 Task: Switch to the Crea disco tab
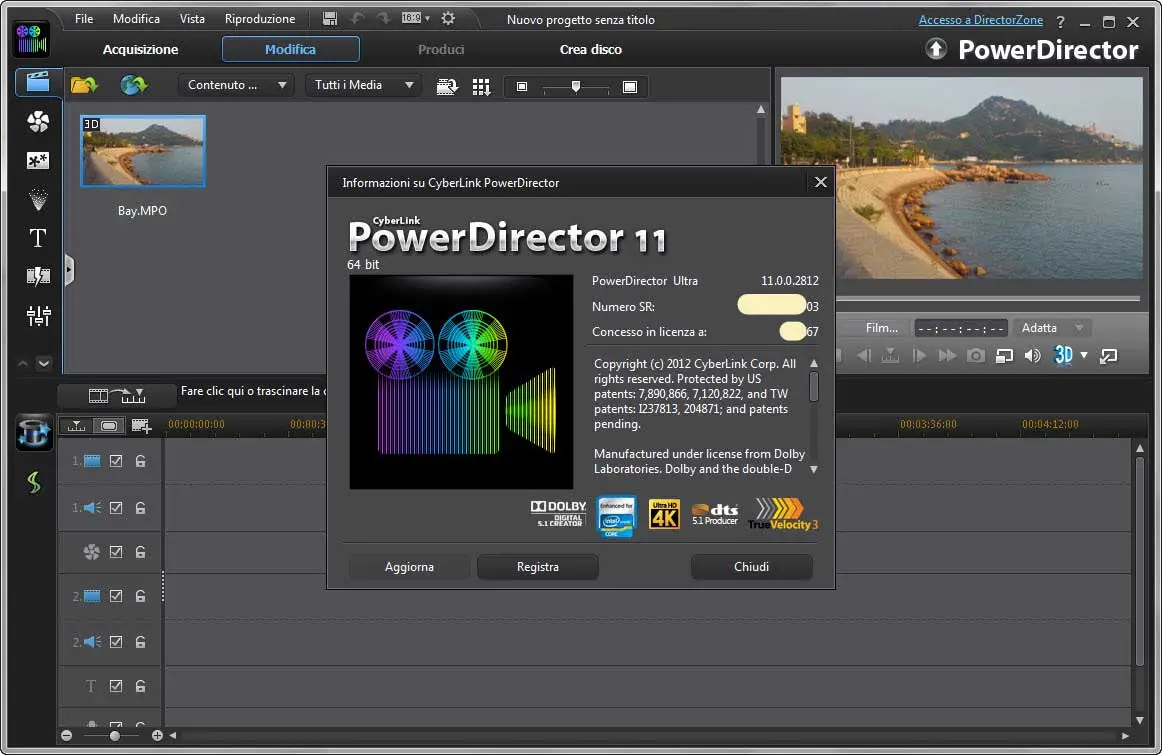point(590,49)
